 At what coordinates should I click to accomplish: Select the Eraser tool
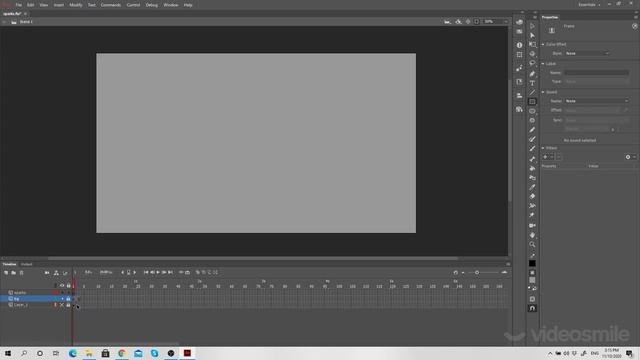(x=532, y=196)
